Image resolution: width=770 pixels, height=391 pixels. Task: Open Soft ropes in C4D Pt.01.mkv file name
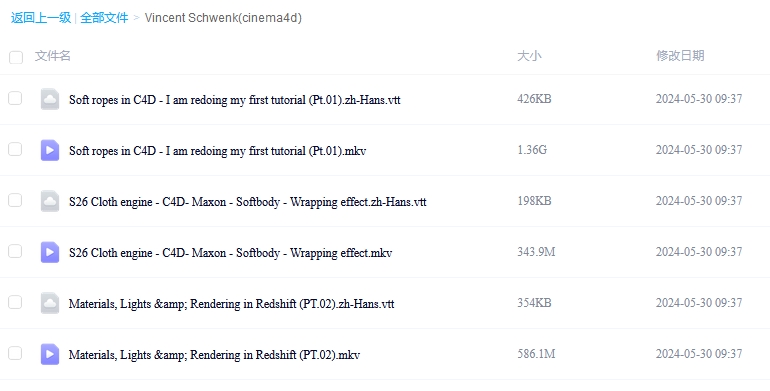pyautogui.click(x=218, y=150)
